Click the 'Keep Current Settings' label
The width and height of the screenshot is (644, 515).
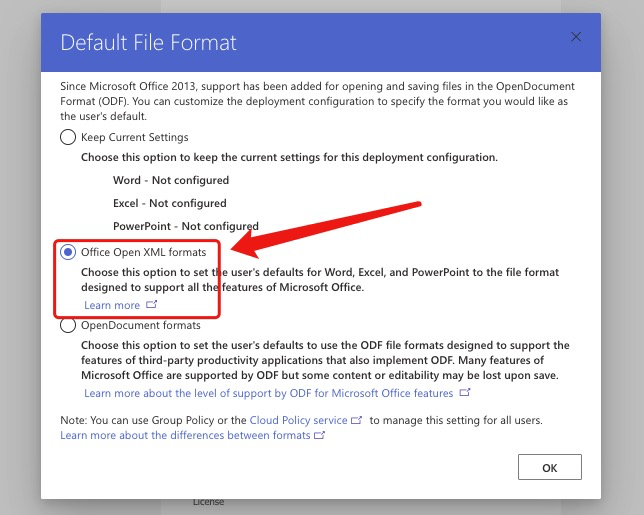[135, 137]
